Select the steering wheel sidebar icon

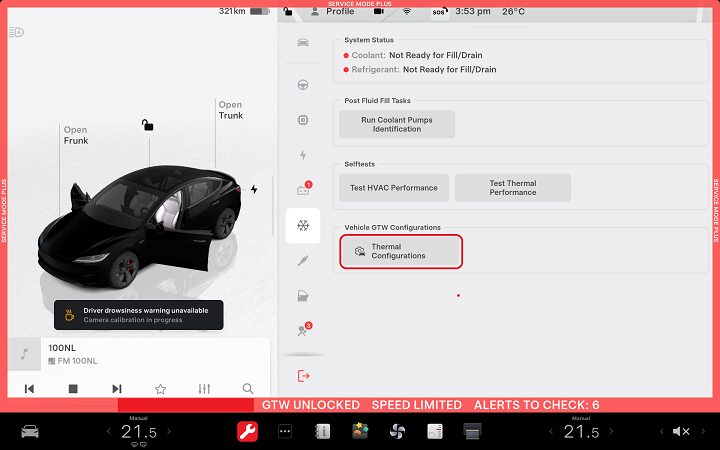point(303,85)
